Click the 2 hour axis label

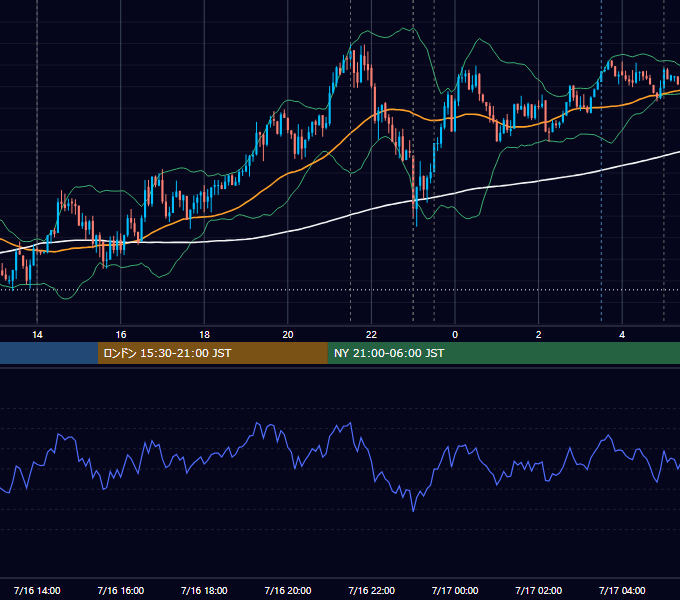(x=539, y=335)
